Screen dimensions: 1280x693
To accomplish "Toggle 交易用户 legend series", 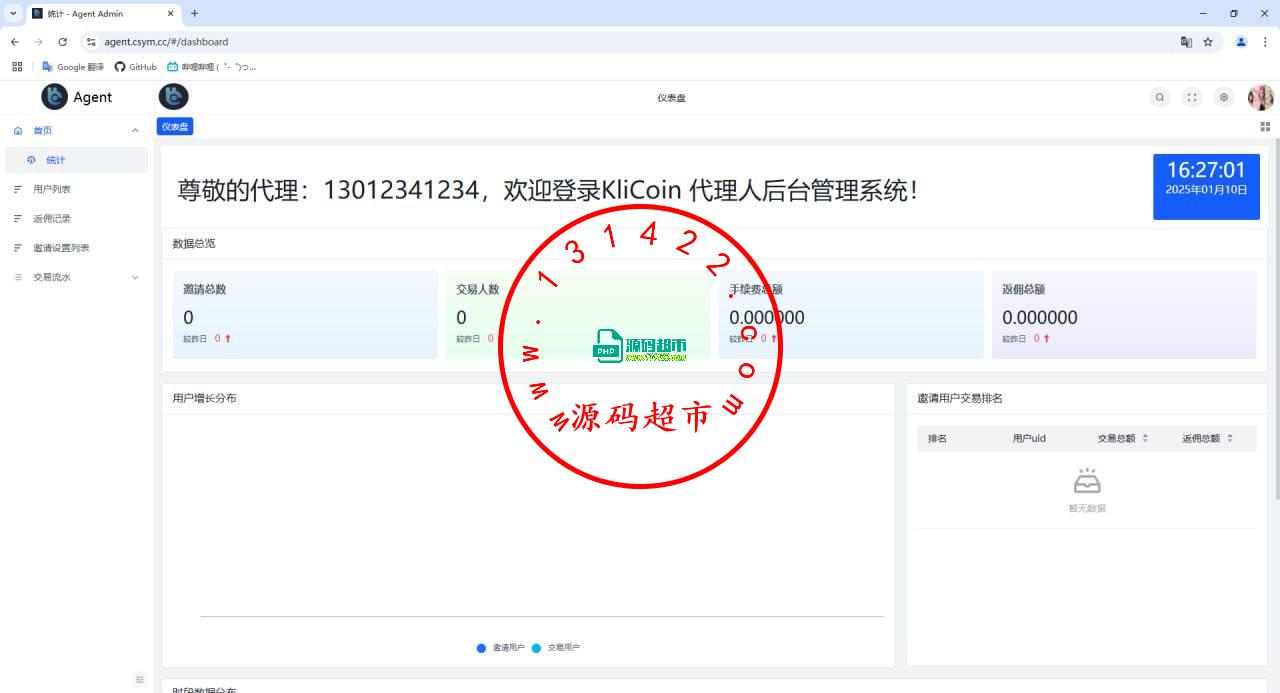I will [556, 648].
